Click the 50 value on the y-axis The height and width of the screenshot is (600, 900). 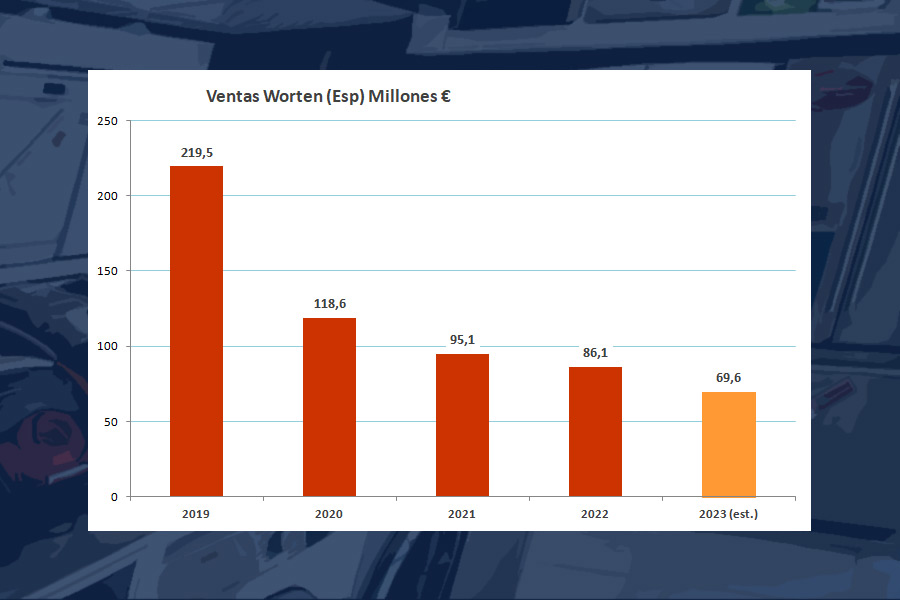click(x=111, y=422)
